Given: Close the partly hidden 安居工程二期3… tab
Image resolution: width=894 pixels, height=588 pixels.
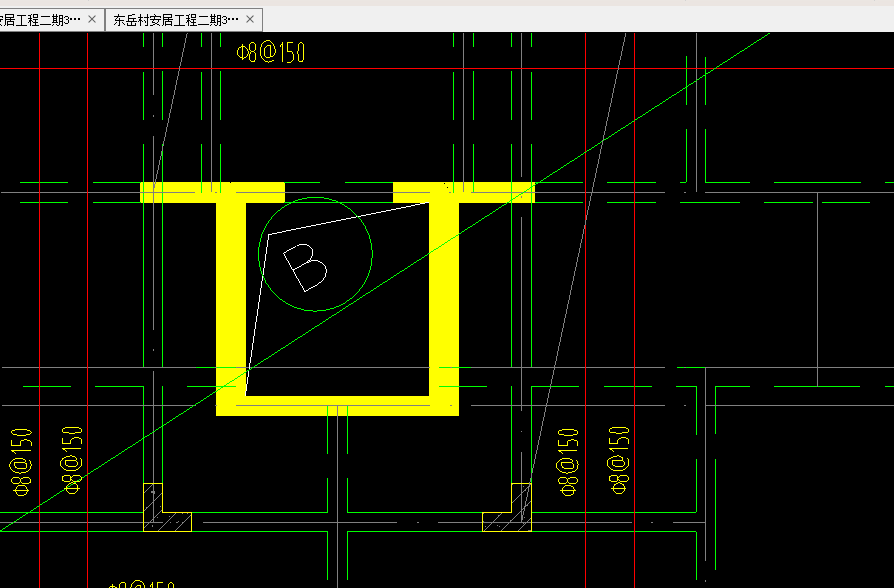Looking at the screenshot, I should point(92,19).
